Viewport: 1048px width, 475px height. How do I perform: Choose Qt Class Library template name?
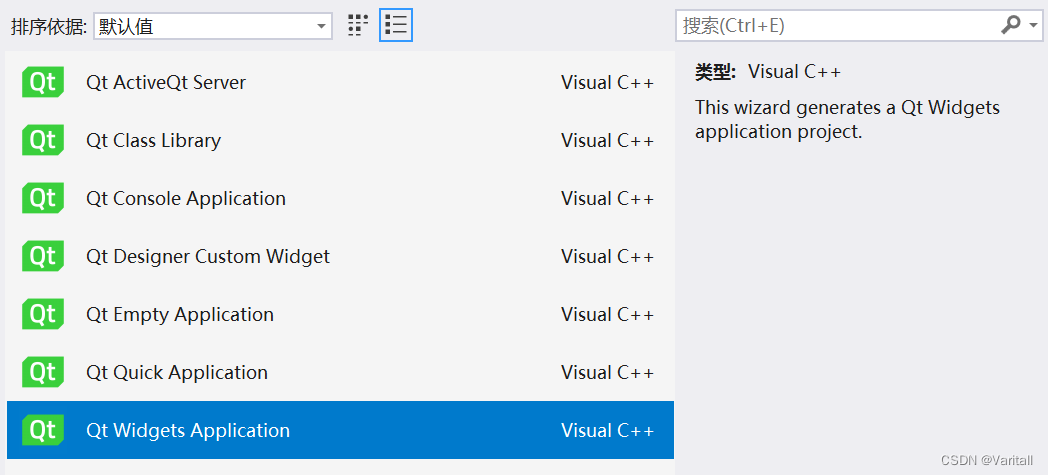[x=153, y=141]
